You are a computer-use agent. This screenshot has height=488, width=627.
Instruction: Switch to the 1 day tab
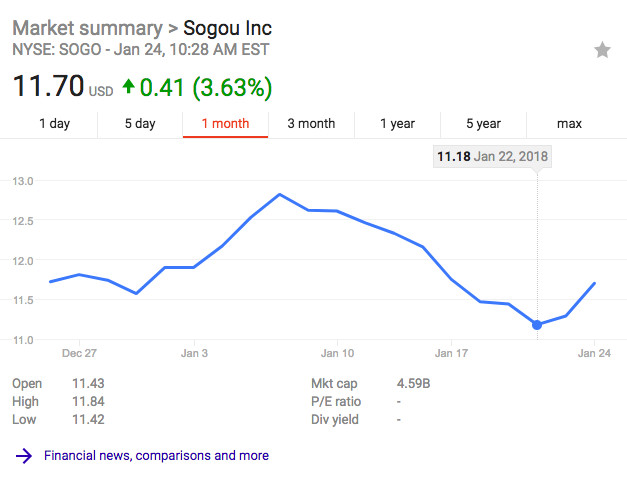tap(54, 124)
